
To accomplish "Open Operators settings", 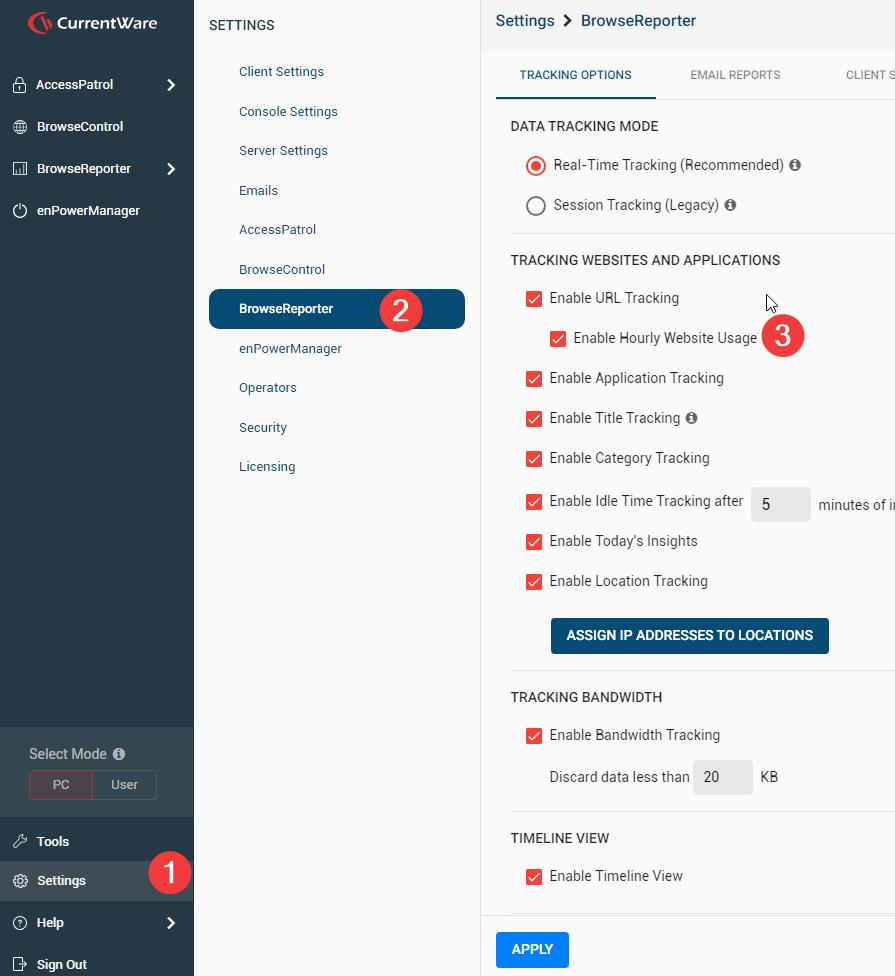I will 268,388.
